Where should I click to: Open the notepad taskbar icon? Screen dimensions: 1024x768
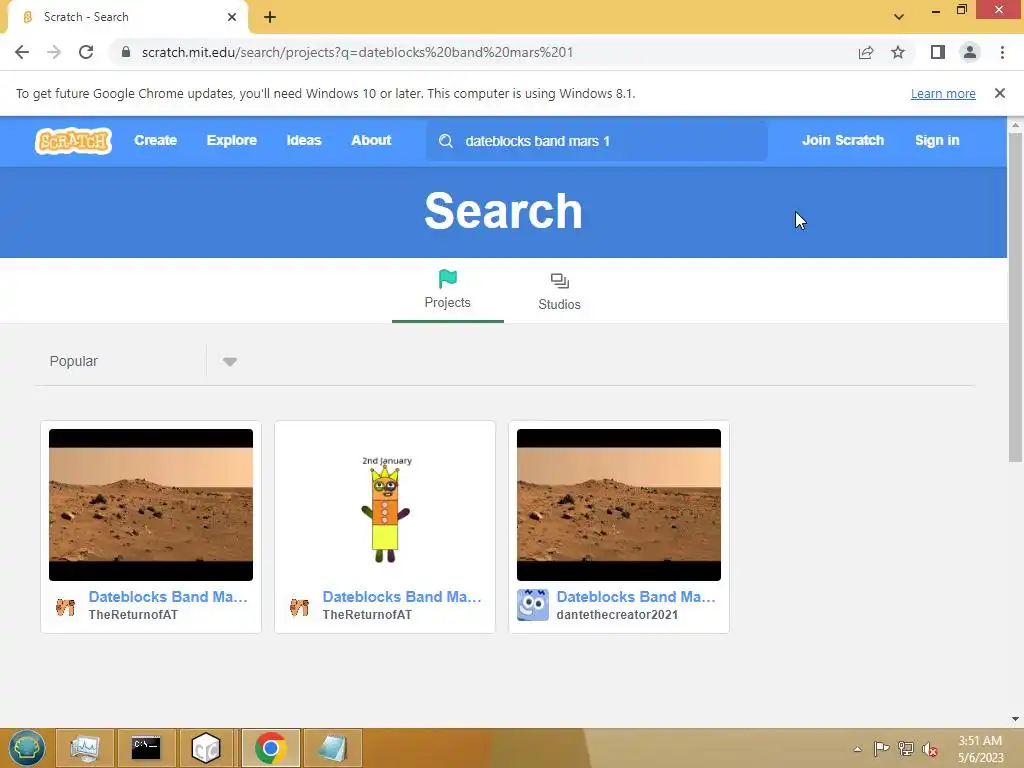(332, 748)
